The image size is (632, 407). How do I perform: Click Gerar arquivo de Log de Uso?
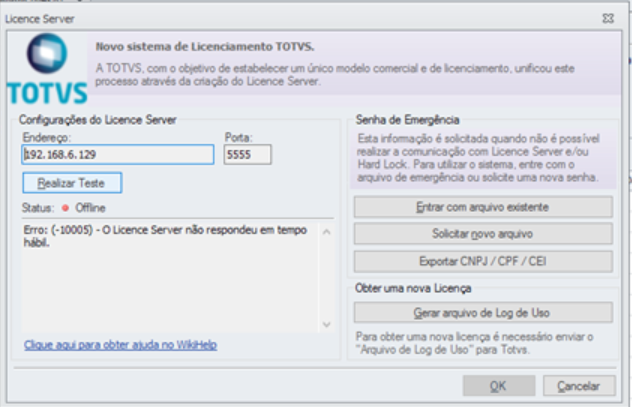tap(483, 313)
